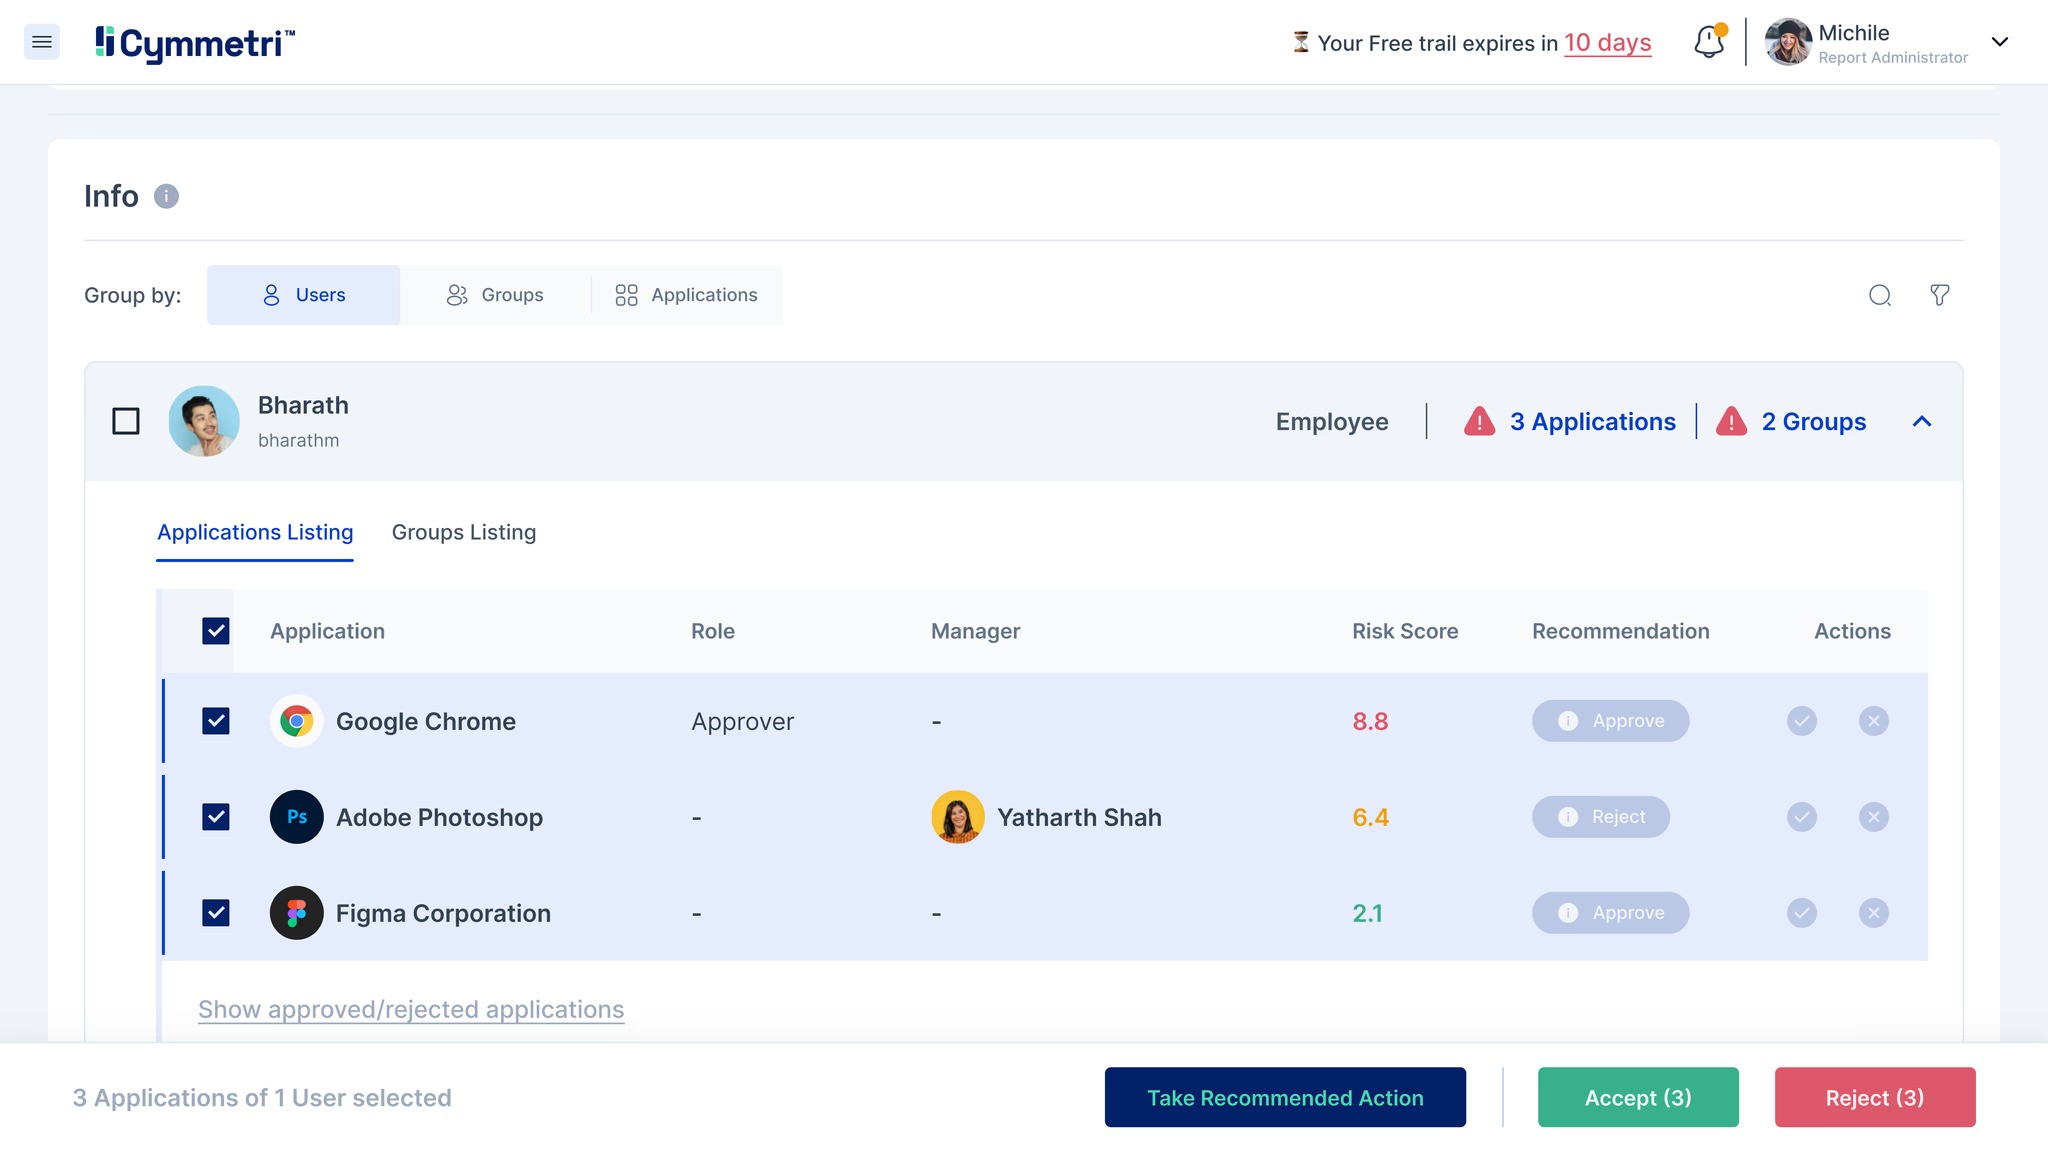Approve Google Chrome with checkmark icon
This screenshot has height=1151, width=2048.
click(x=1801, y=721)
